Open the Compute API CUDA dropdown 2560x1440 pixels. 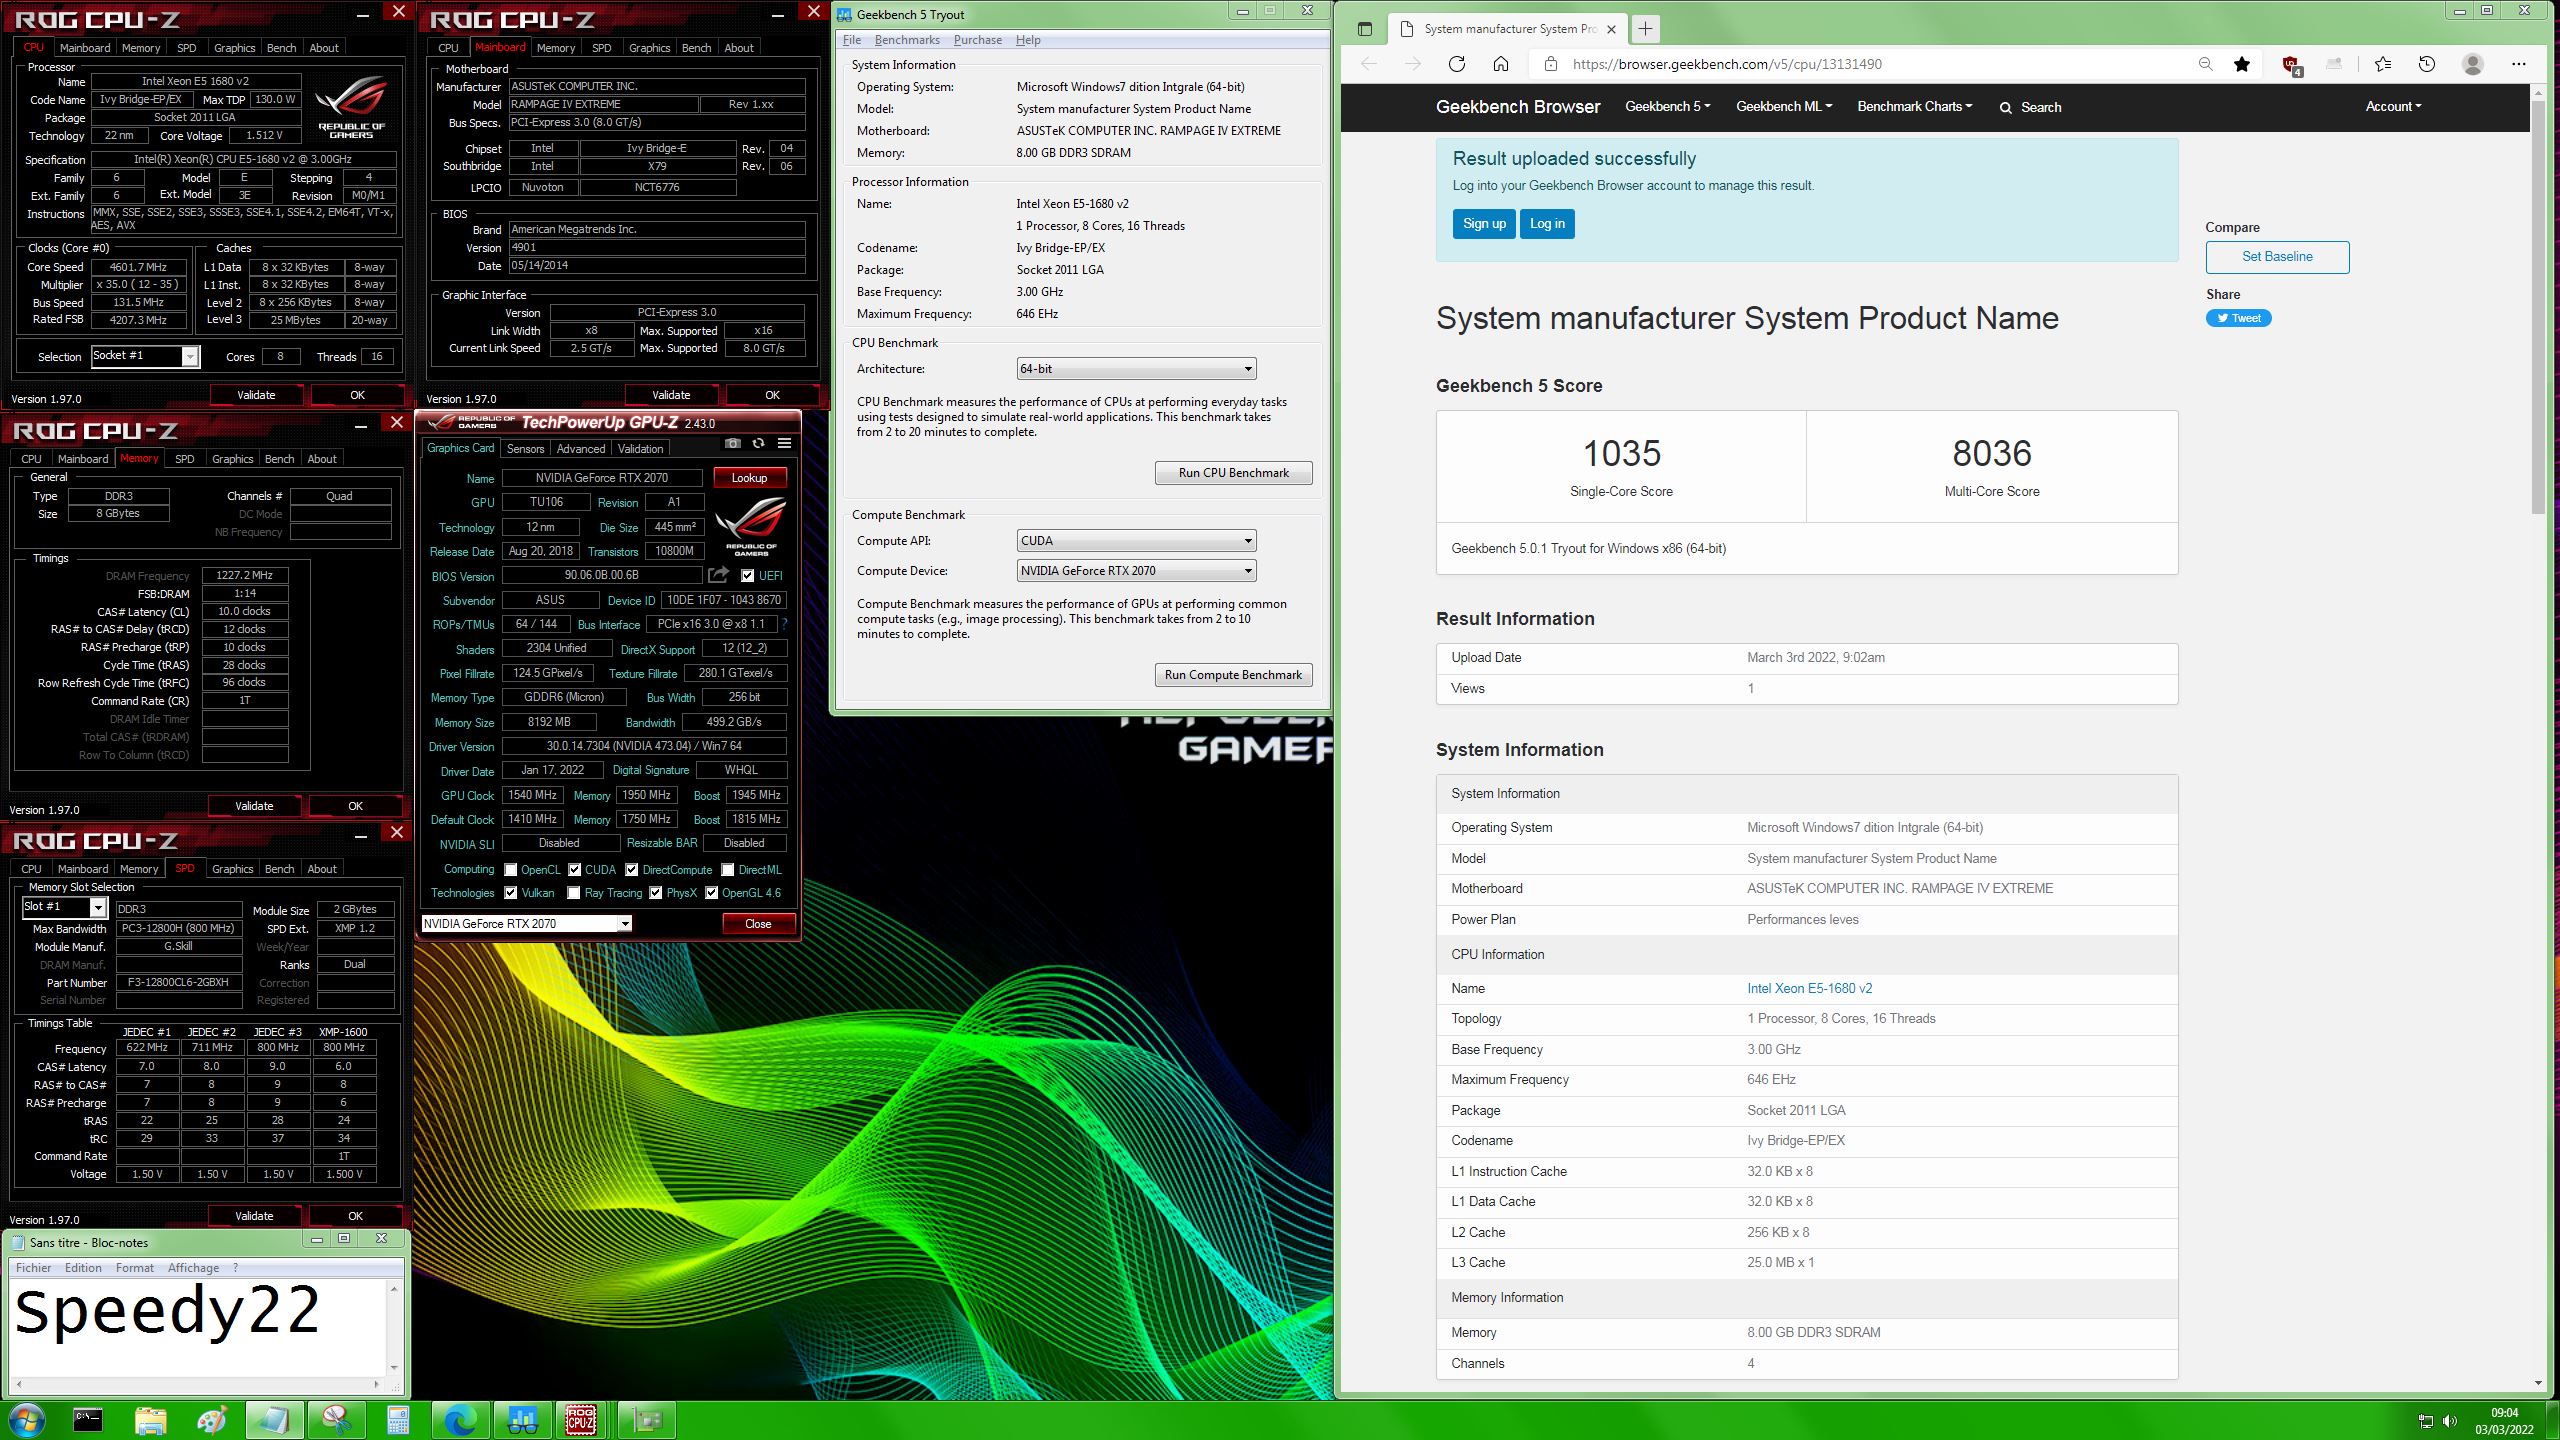click(1136, 541)
